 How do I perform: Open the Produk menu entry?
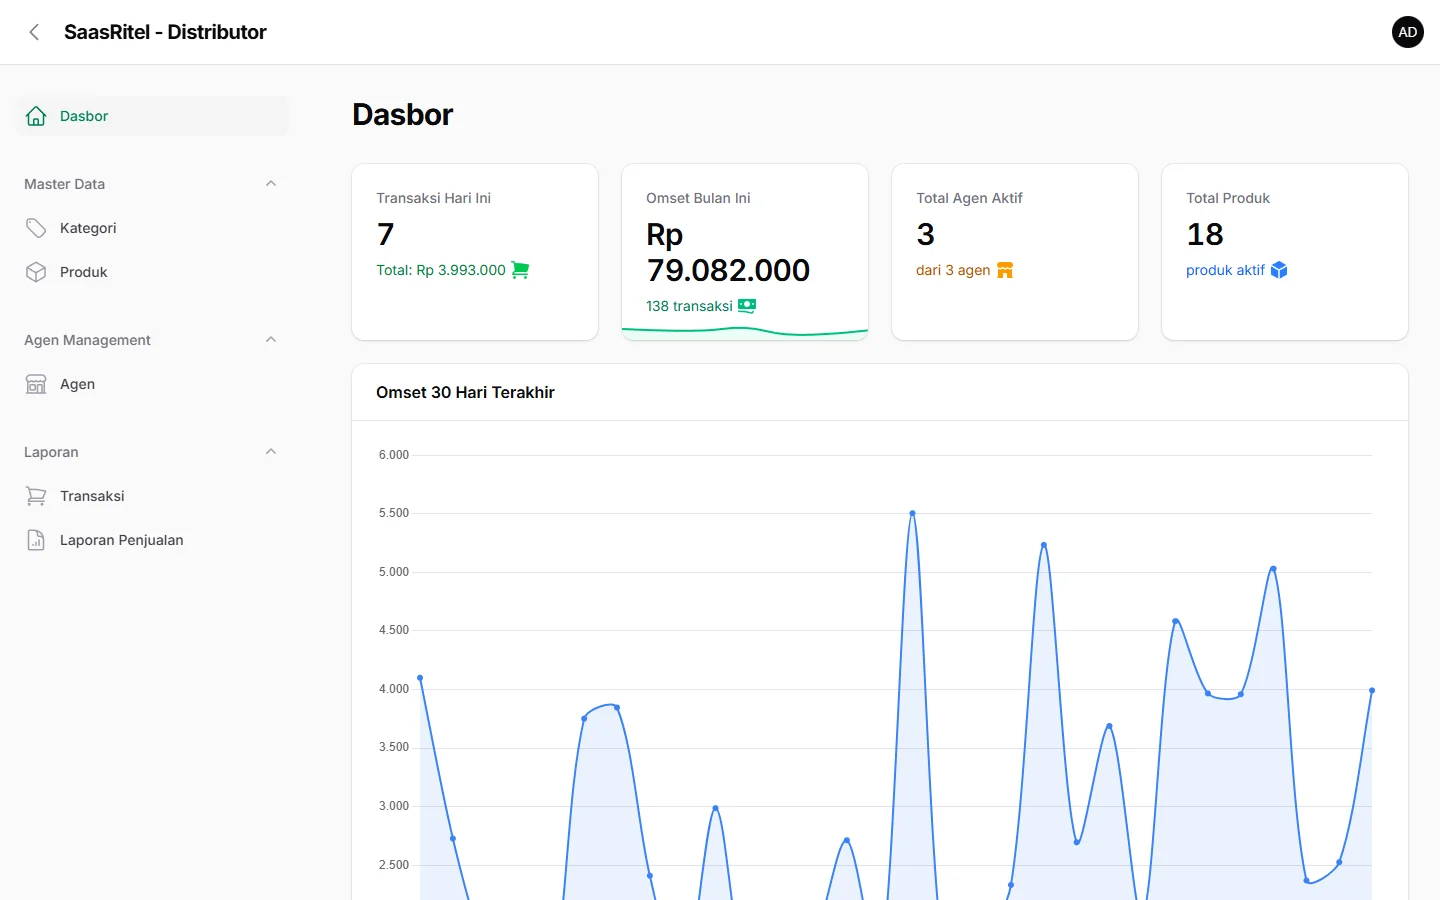tap(152, 272)
